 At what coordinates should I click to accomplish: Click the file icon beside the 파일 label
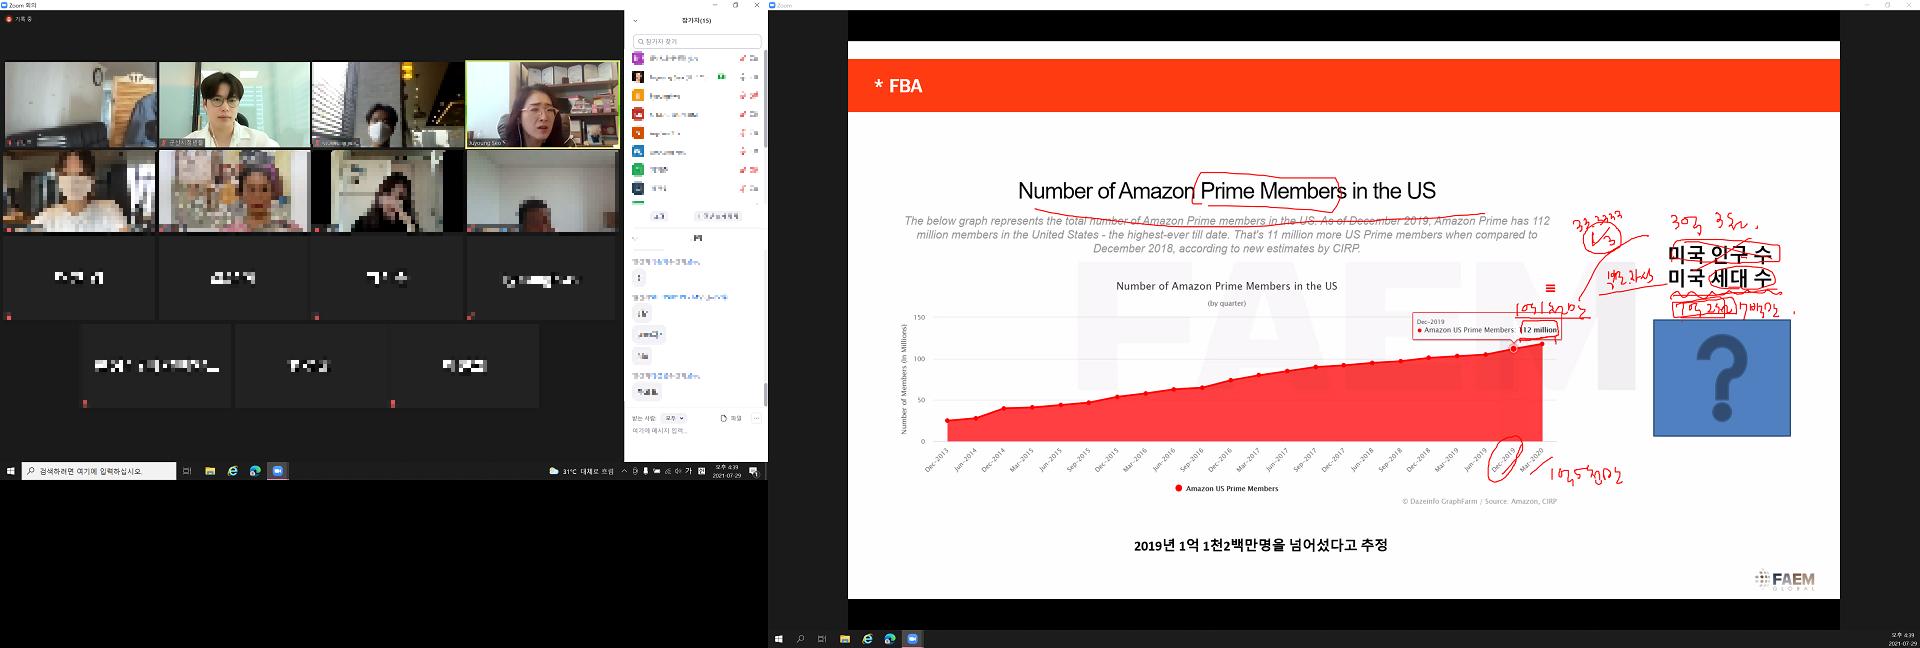[x=723, y=418]
